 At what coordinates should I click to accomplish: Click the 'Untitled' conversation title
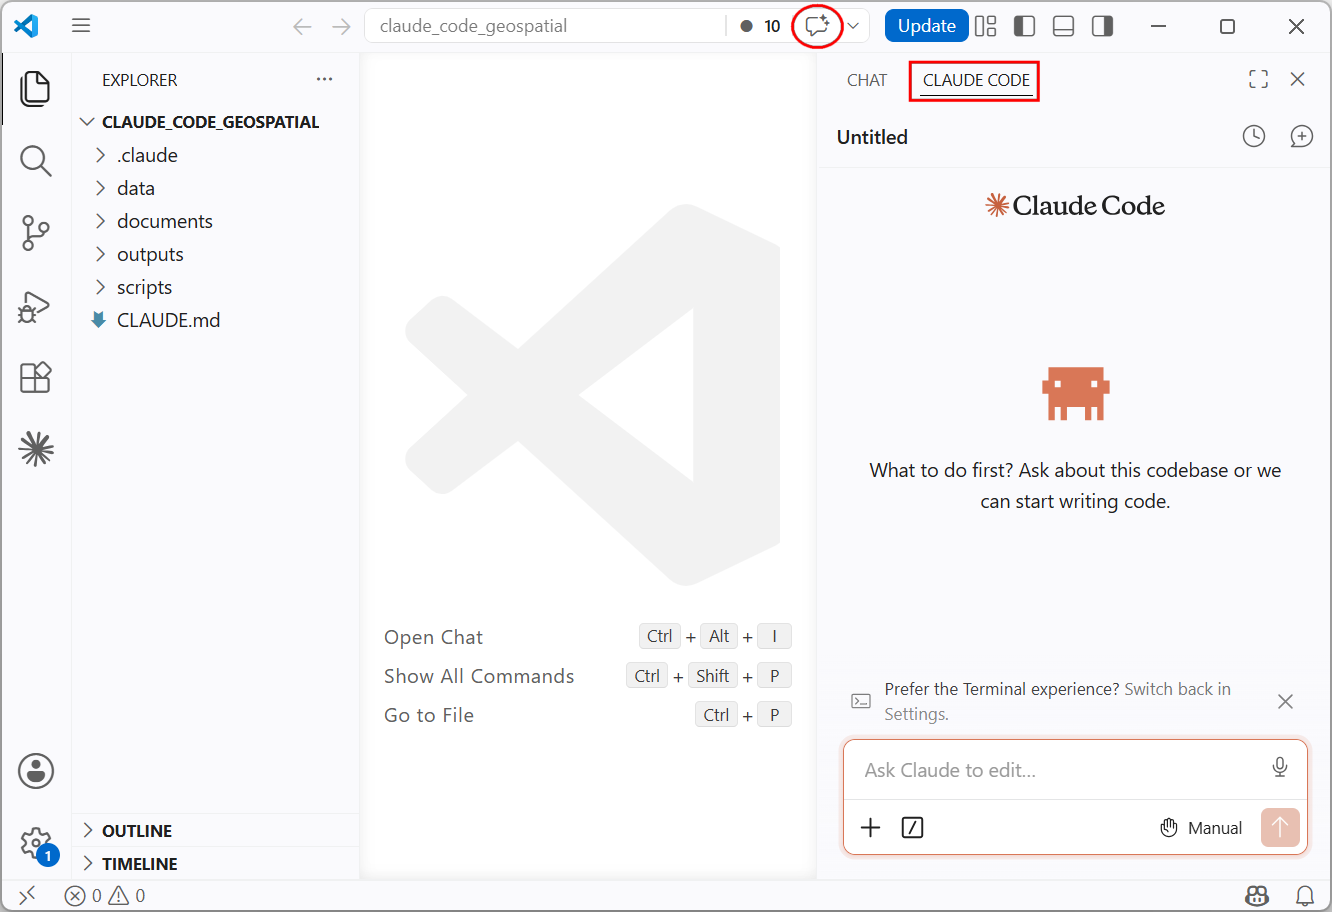tap(872, 137)
